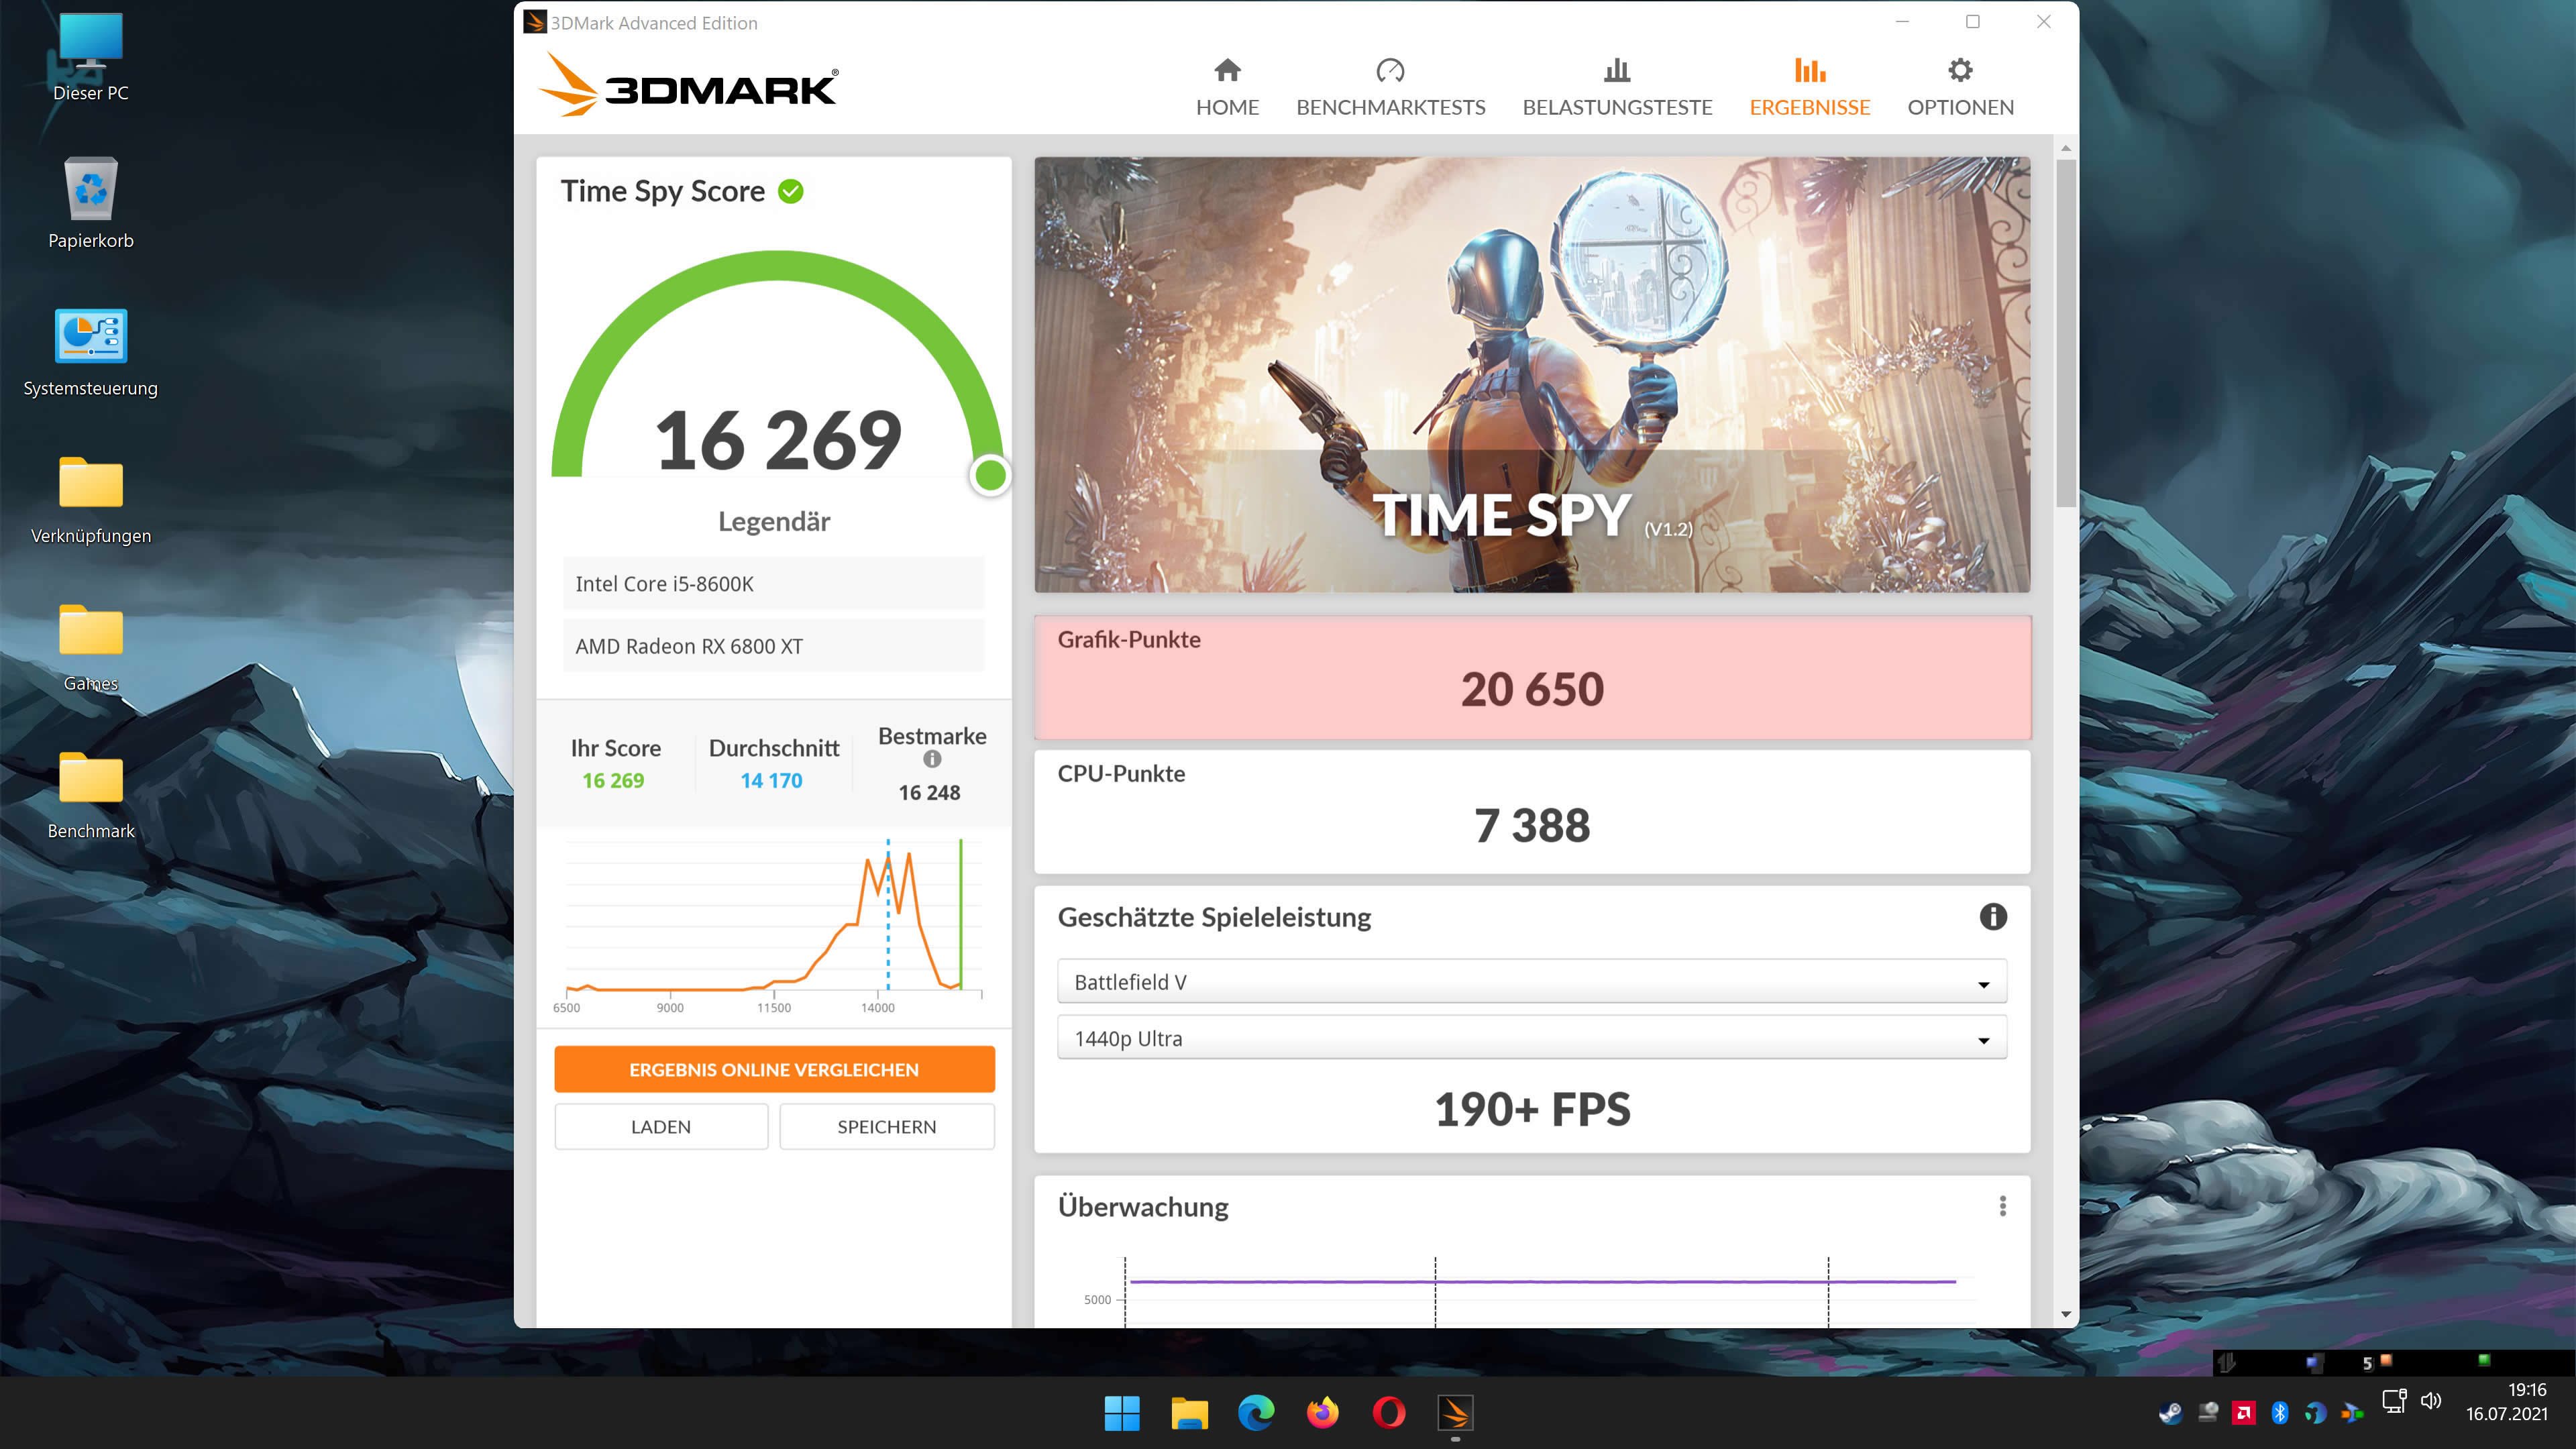Viewport: 2576px width, 1449px height.
Task: Click the Benchmarktests speedometer icon
Action: [1390, 70]
